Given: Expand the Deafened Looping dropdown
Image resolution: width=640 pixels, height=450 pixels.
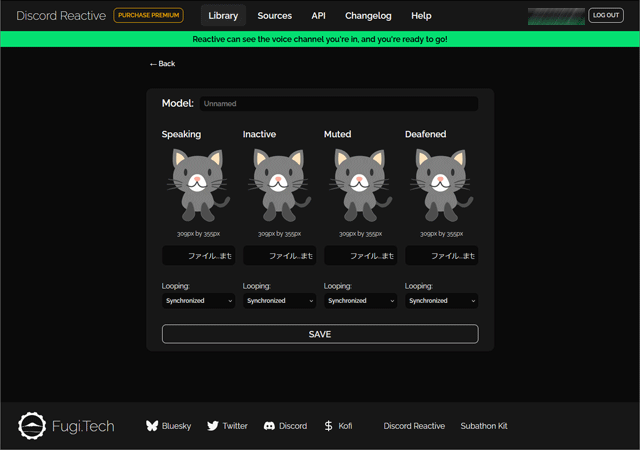Looking at the screenshot, I should click(441, 301).
